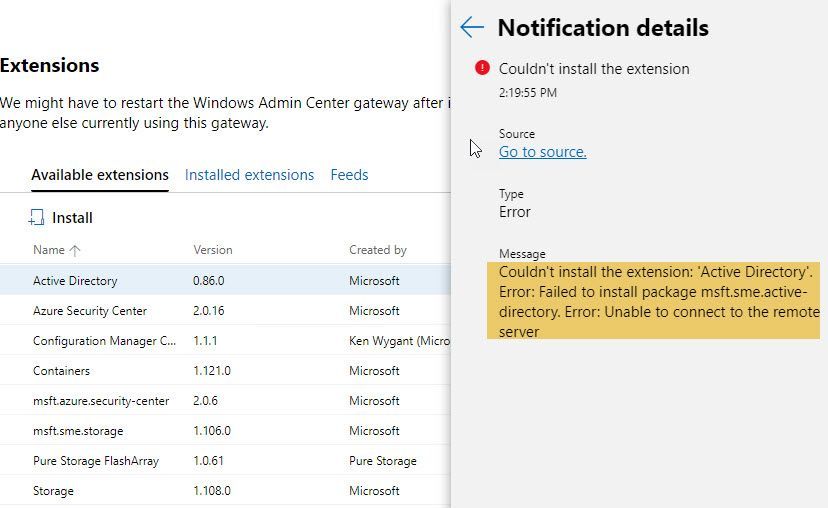Click the Install extension icon

coord(36,218)
